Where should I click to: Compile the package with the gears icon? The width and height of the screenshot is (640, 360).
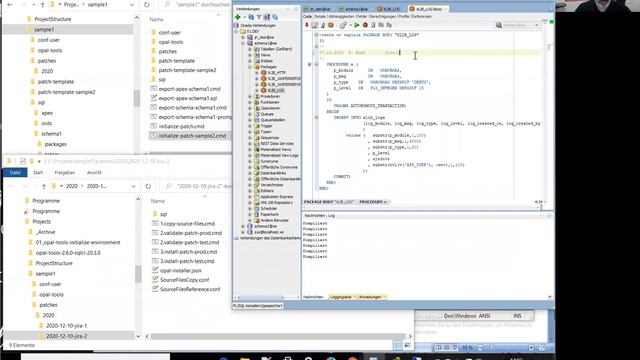[343, 25]
